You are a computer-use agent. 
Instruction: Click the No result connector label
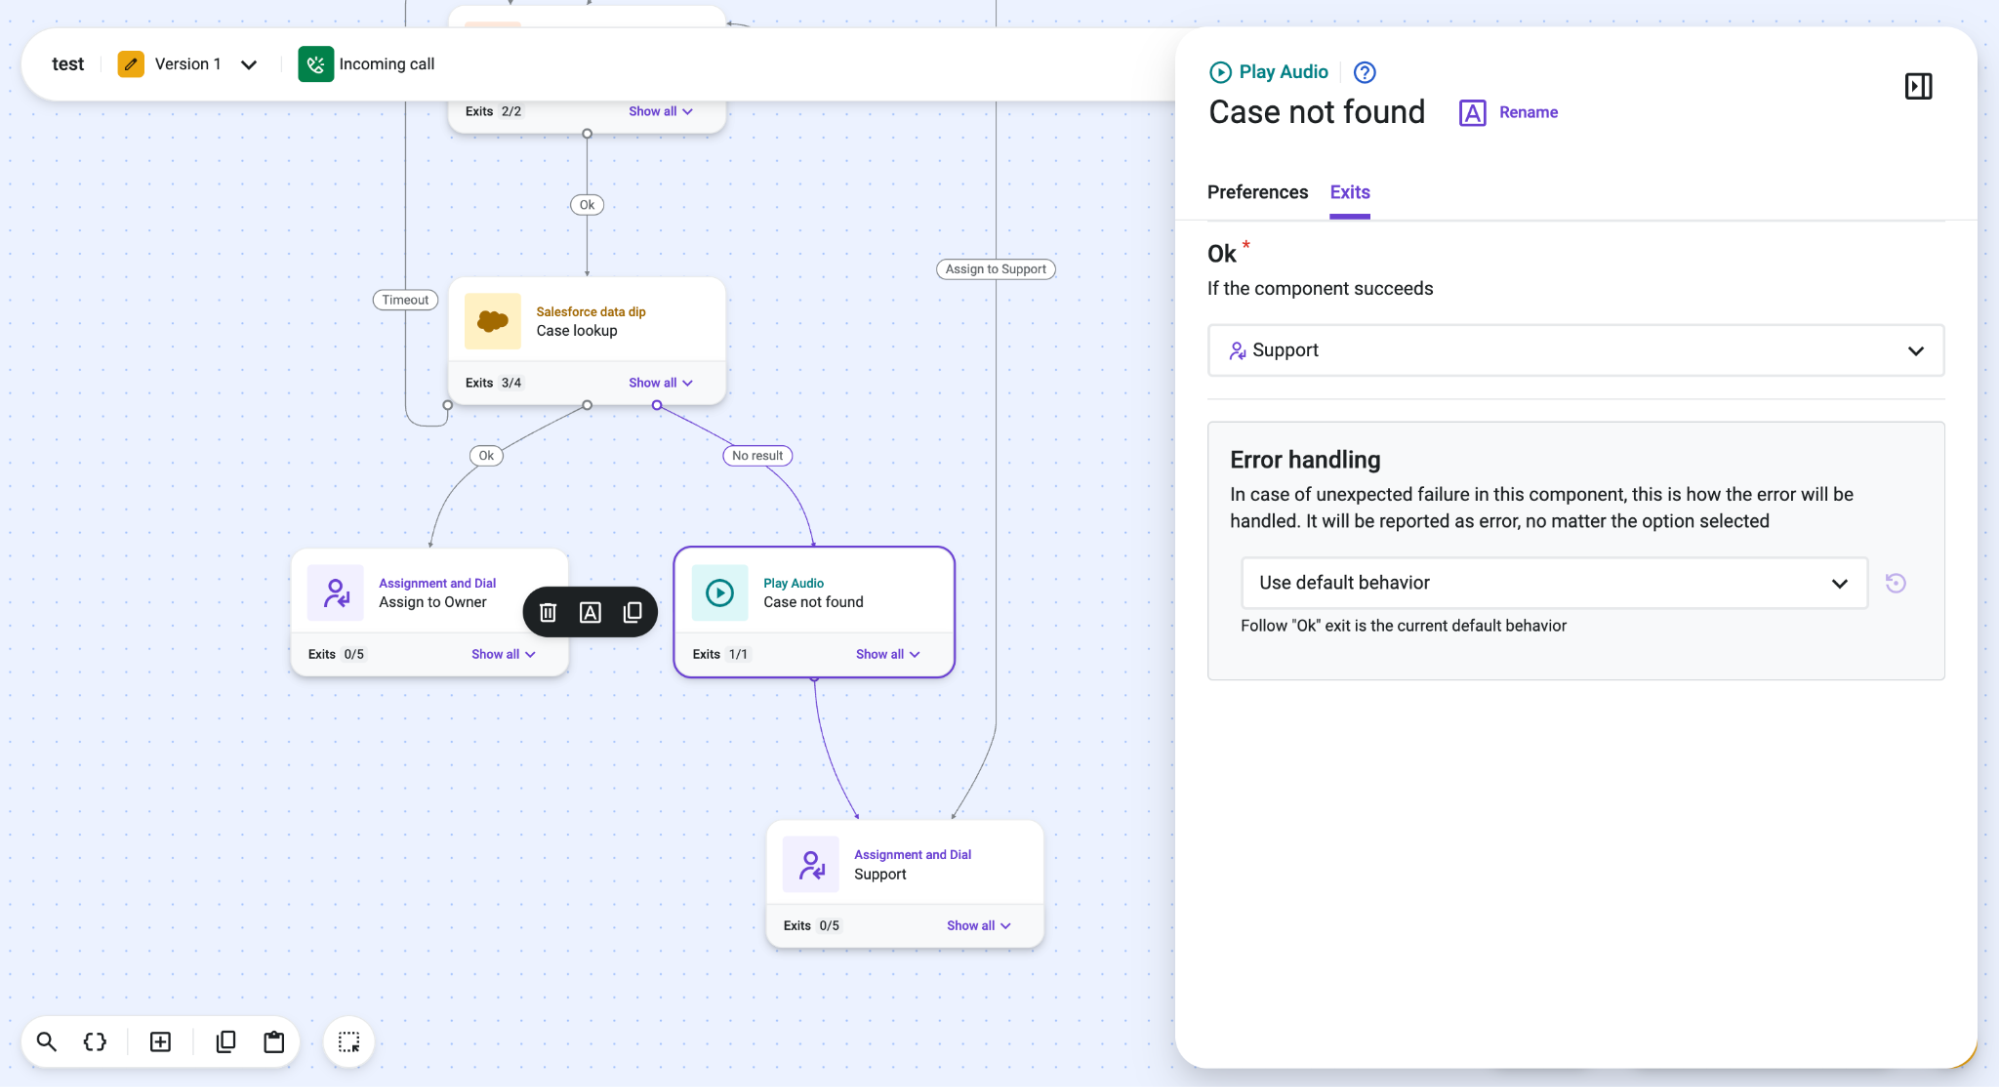[x=757, y=456]
